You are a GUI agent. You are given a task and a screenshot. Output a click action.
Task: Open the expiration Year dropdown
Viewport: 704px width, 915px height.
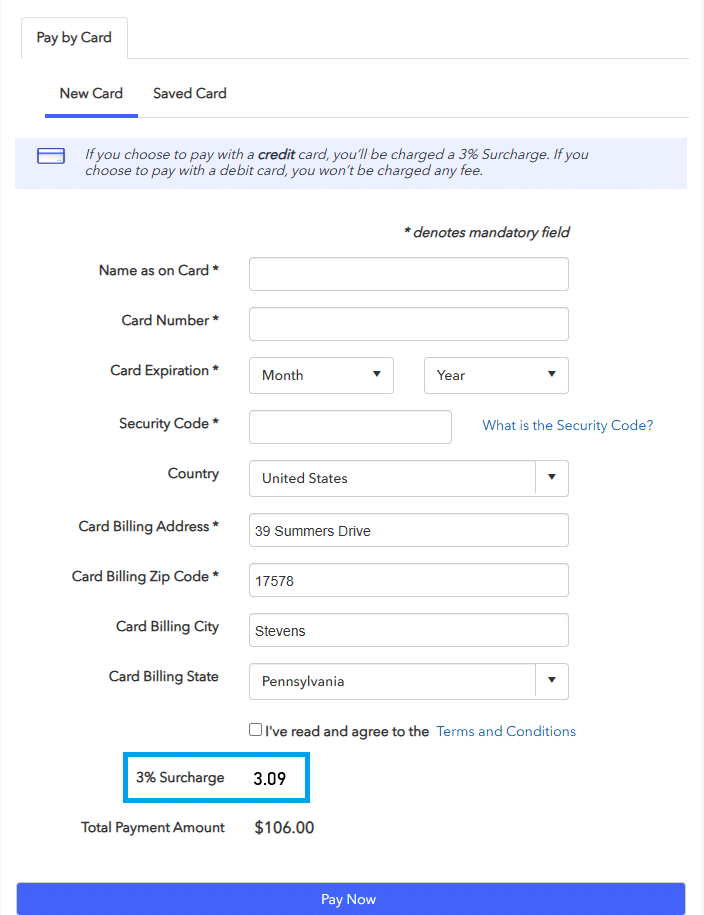pos(496,375)
